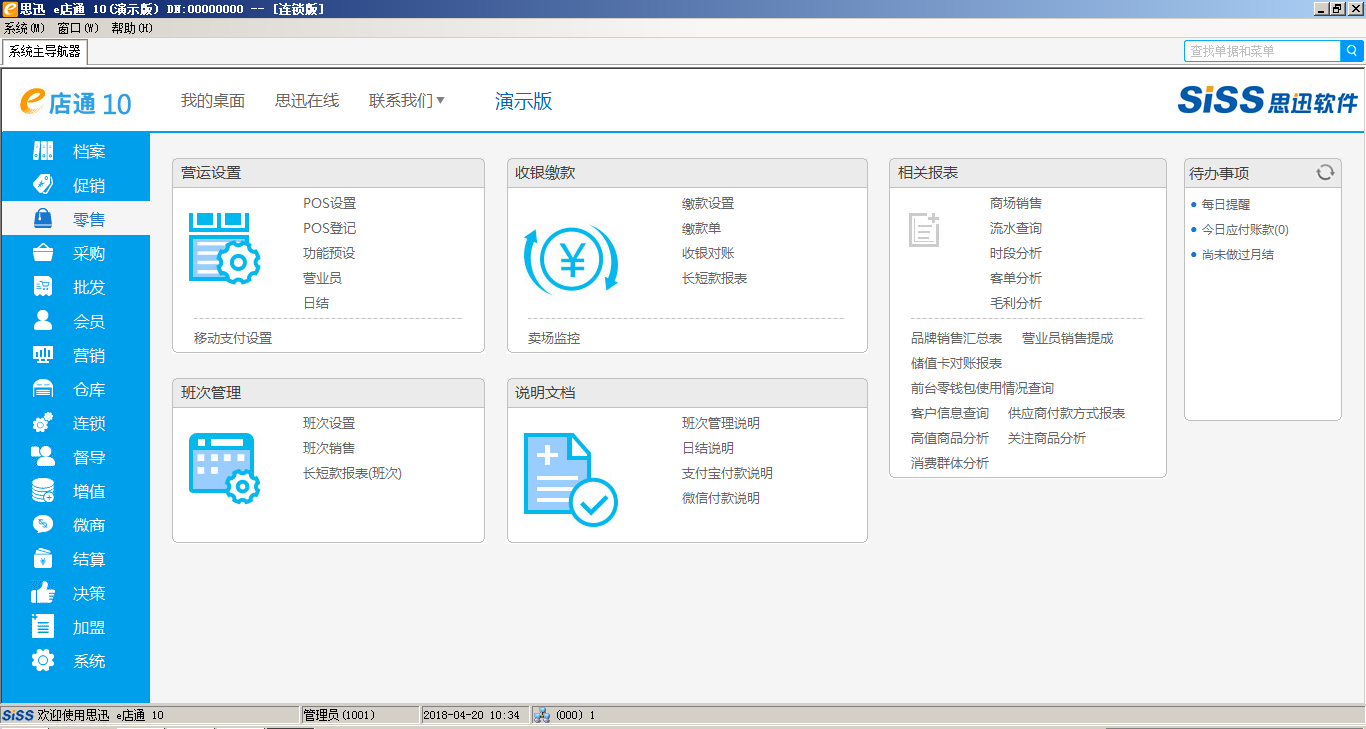The height and width of the screenshot is (729, 1366).
Task: Open the 采购 basket icon
Action: point(43,253)
